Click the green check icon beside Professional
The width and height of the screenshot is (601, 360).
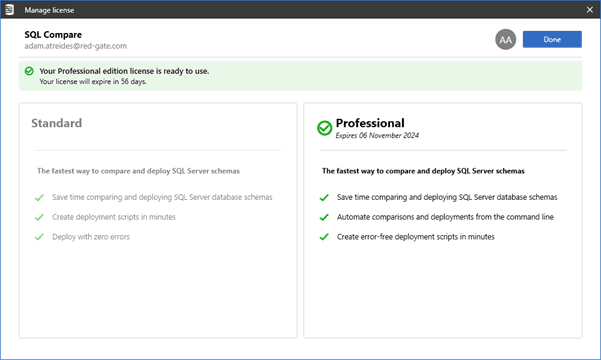324,128
